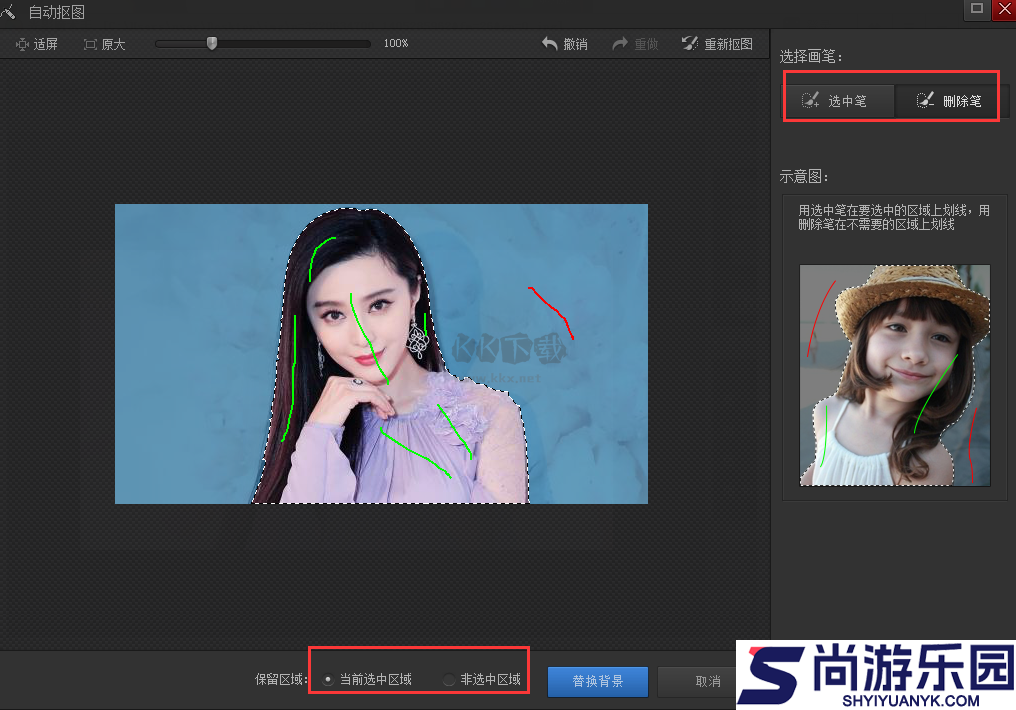Click the 替换背景 replace background button
The width and height of the screenshot is (1016, 710).
coord(597,681)
